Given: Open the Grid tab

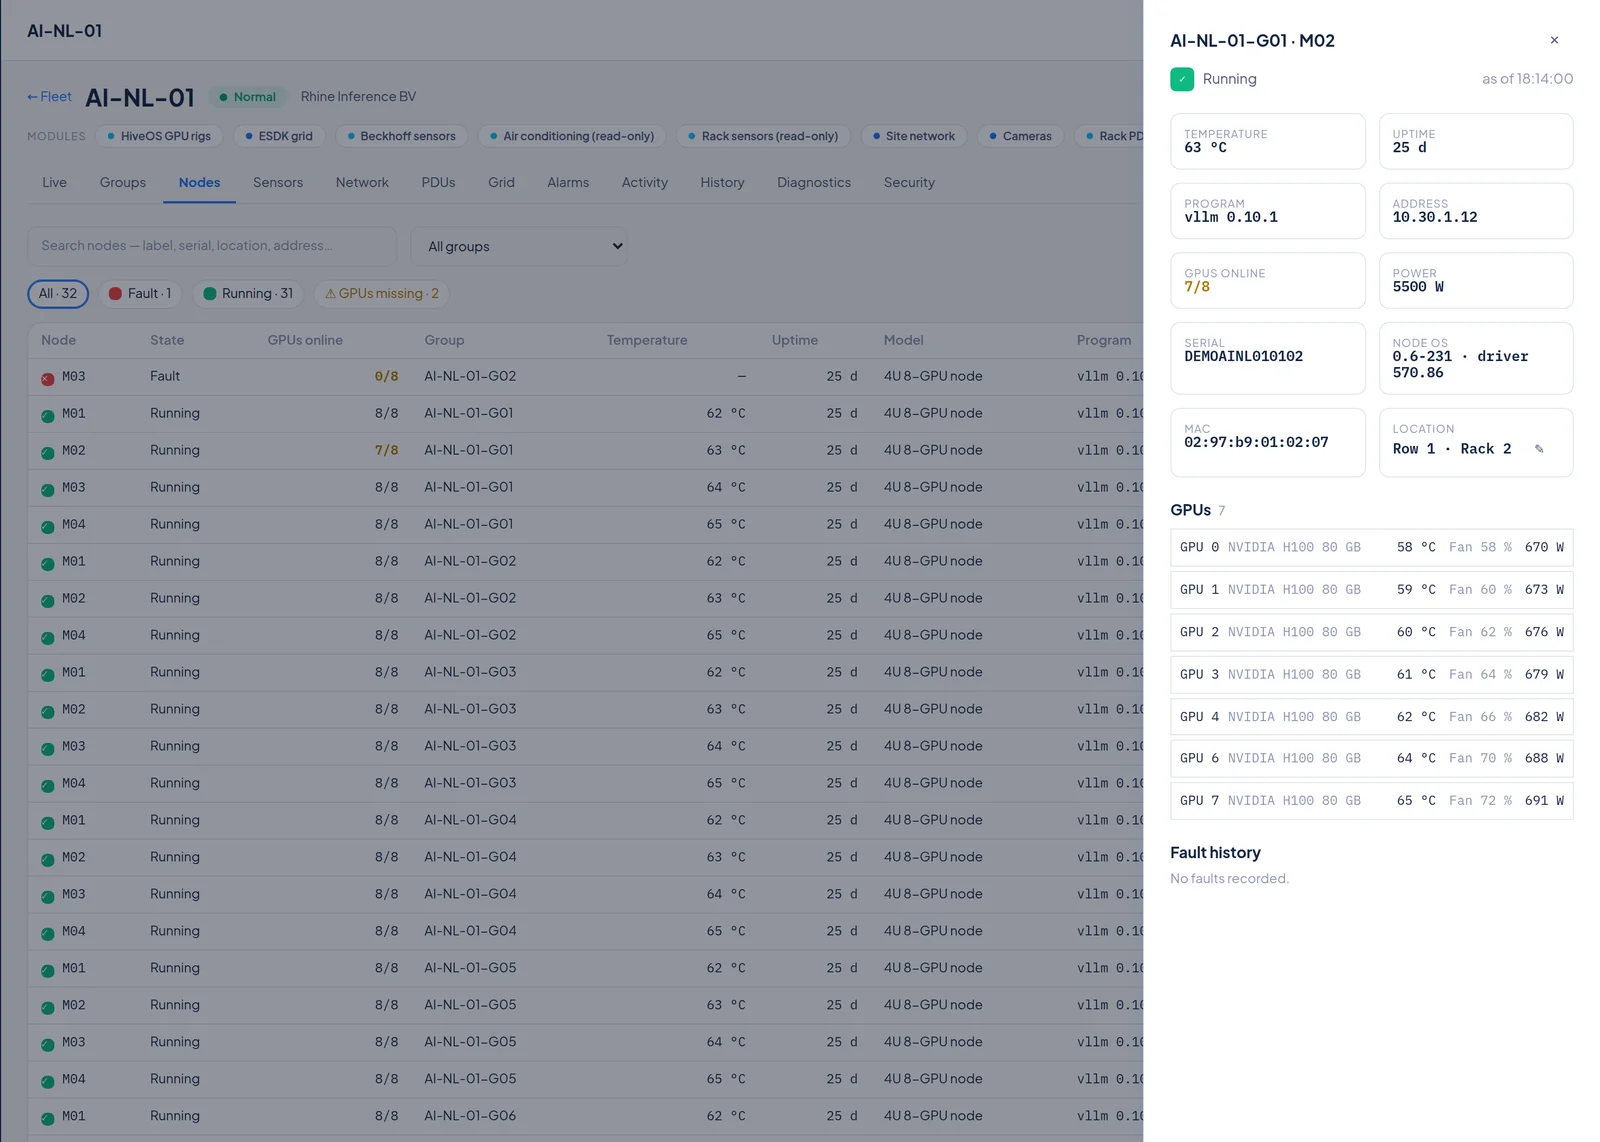Looking at the screenshot, I should [501, 183].
